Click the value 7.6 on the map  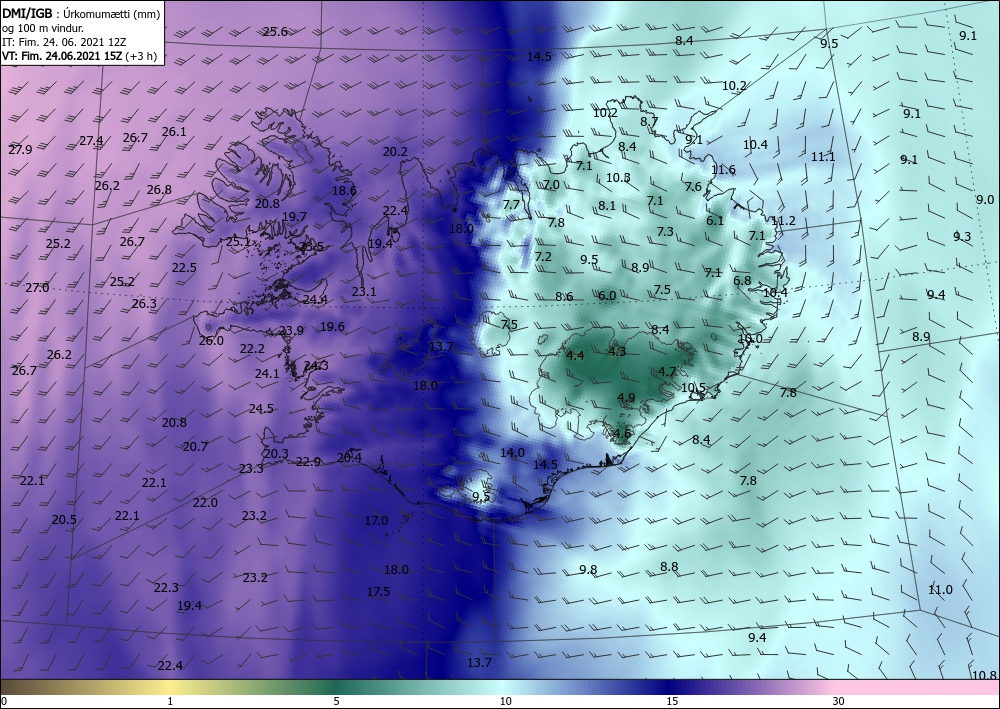point(693,186)
